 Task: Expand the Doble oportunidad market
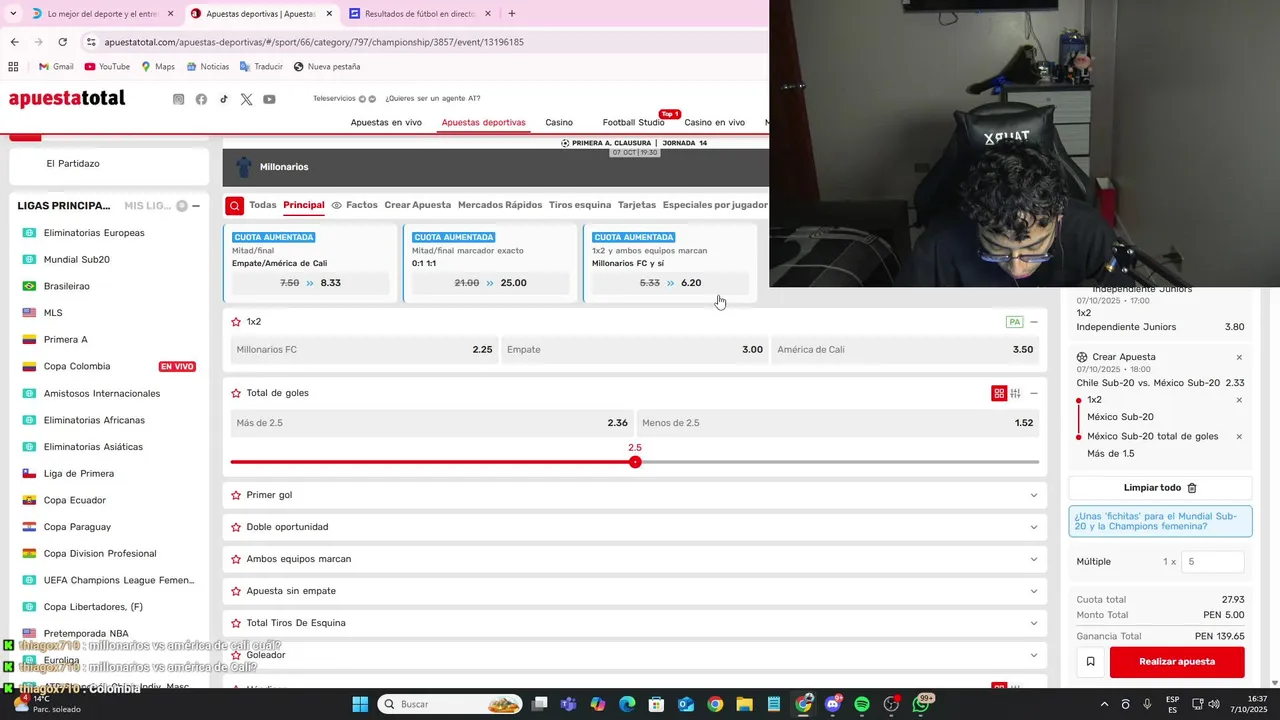(1034, 527)
